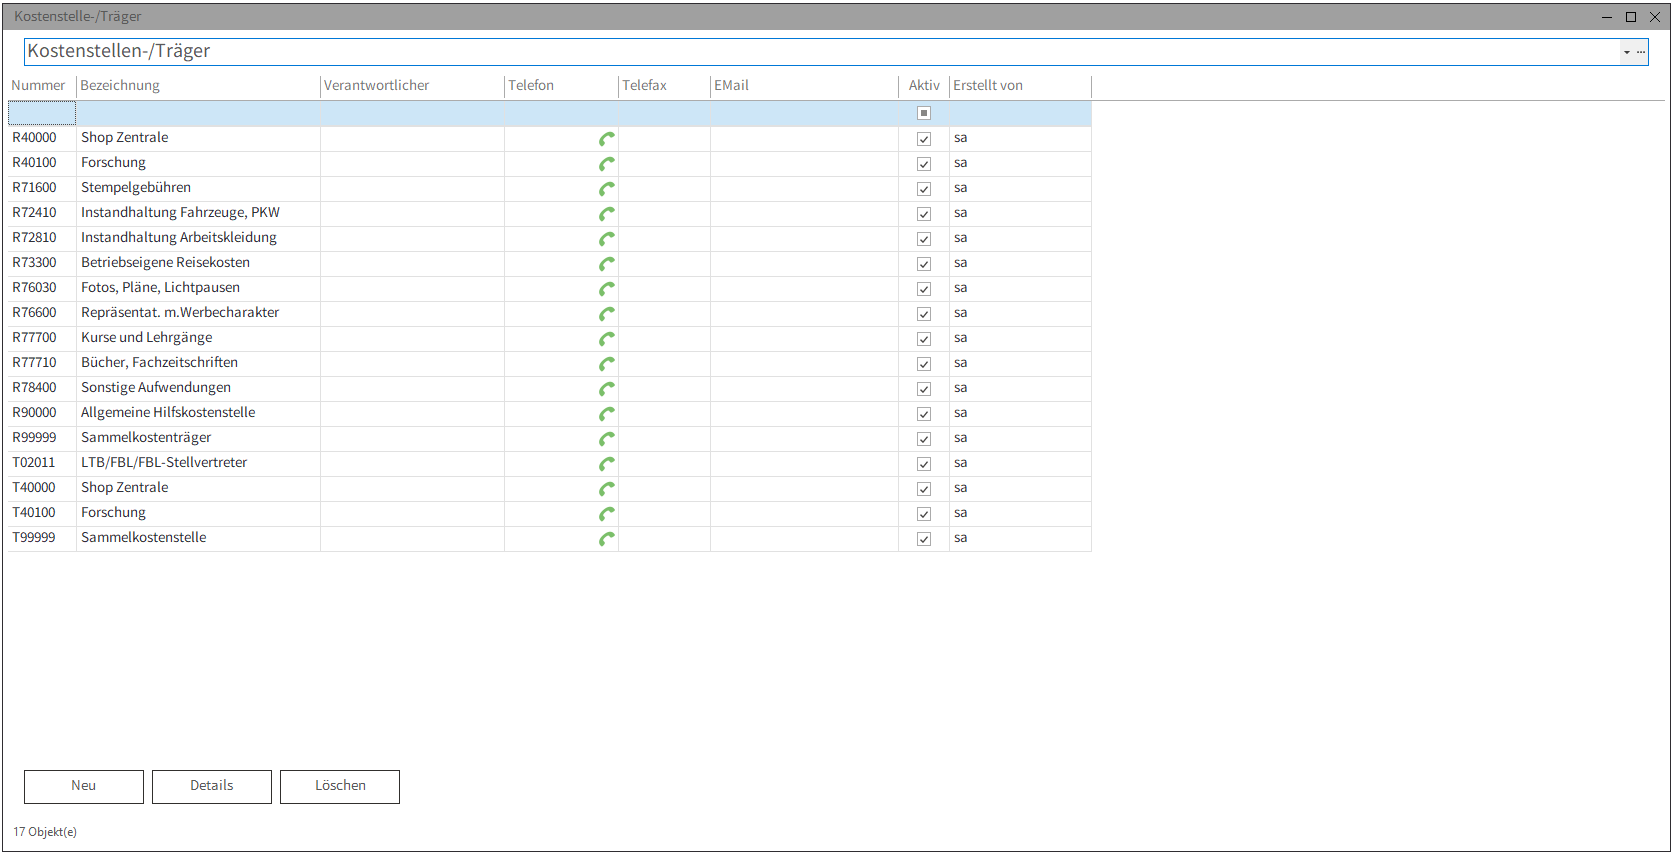Sort by Nummer column header

point(38,86)
